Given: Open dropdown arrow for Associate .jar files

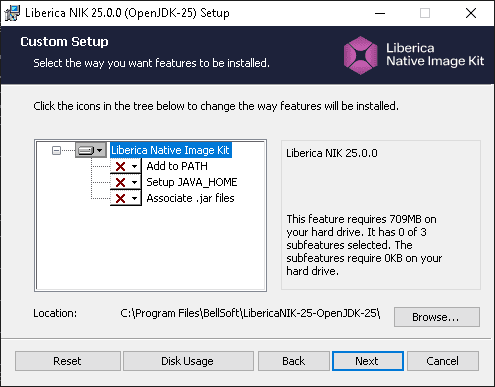Looking at the screenshot, I should (134, 198).
